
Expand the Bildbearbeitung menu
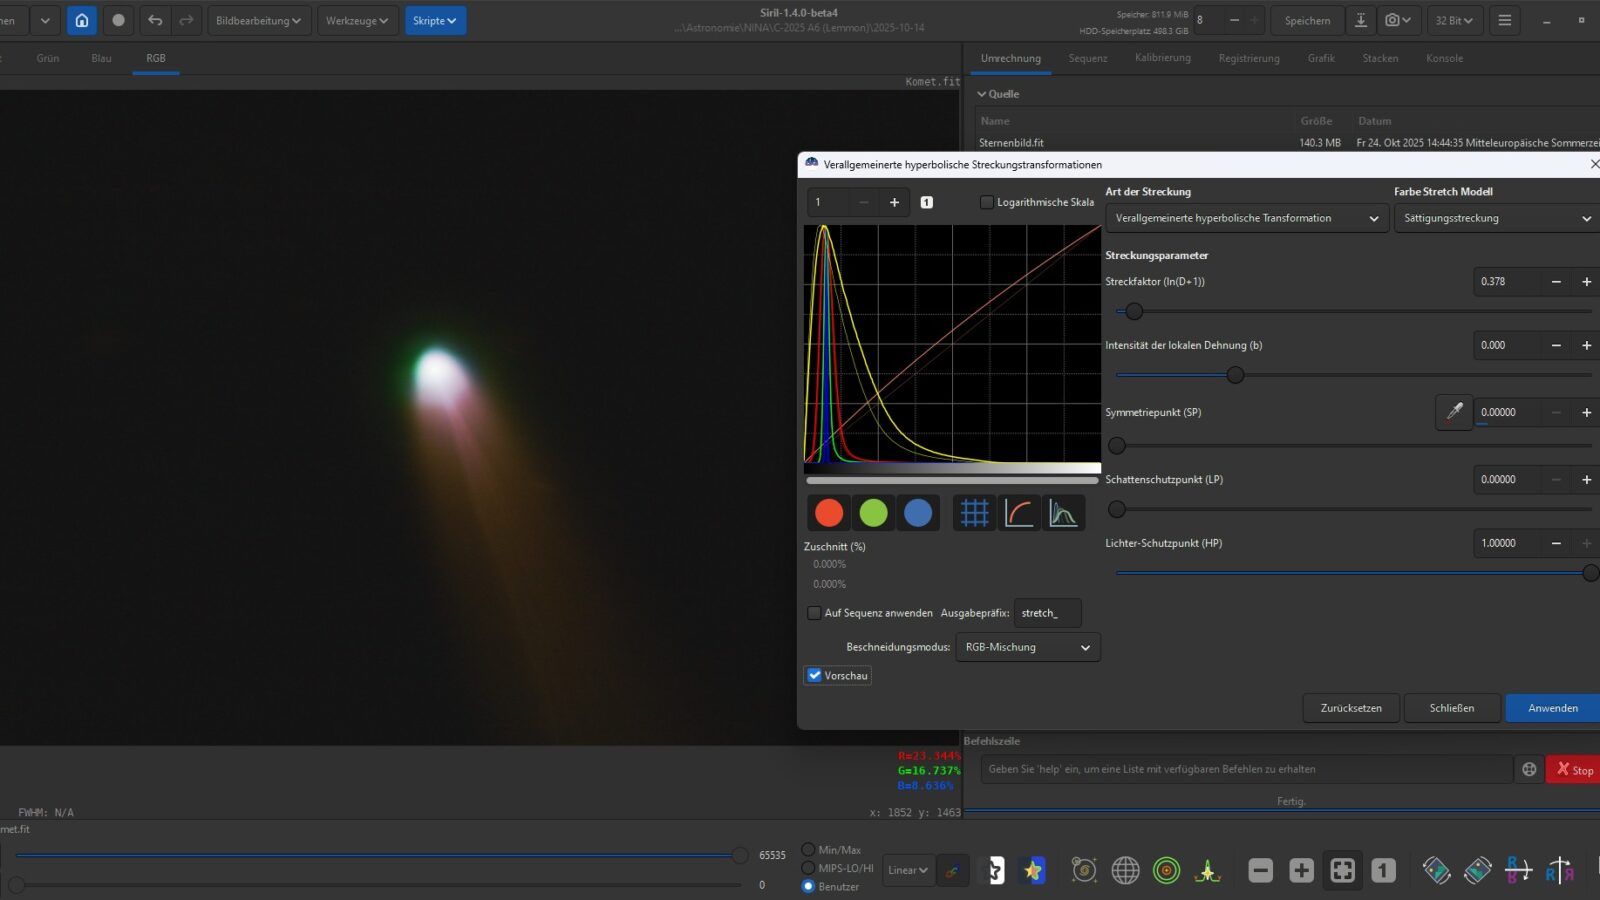(x=258, y=20)
